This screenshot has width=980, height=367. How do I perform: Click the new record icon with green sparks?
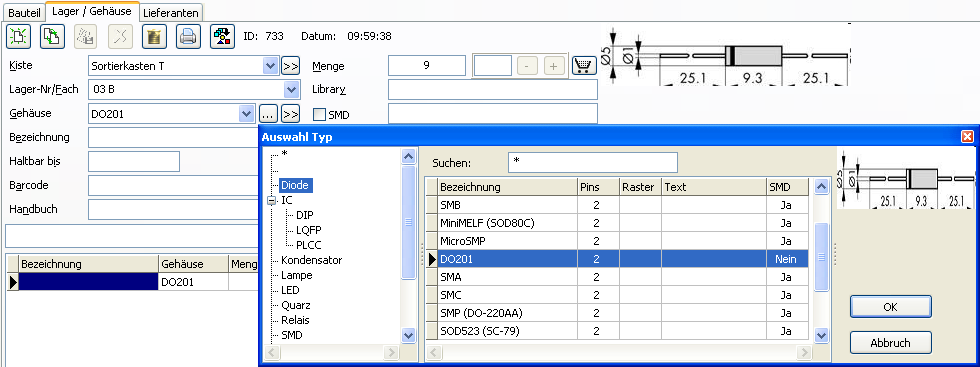click(19, 36)
